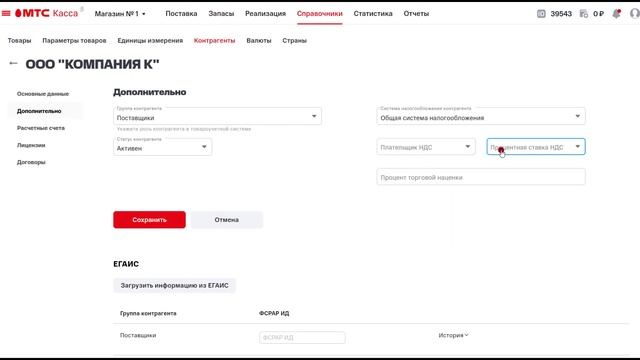Go back using the left arrow icon
This screenshot has height=360, width=640.
click(x=13, y=63)
